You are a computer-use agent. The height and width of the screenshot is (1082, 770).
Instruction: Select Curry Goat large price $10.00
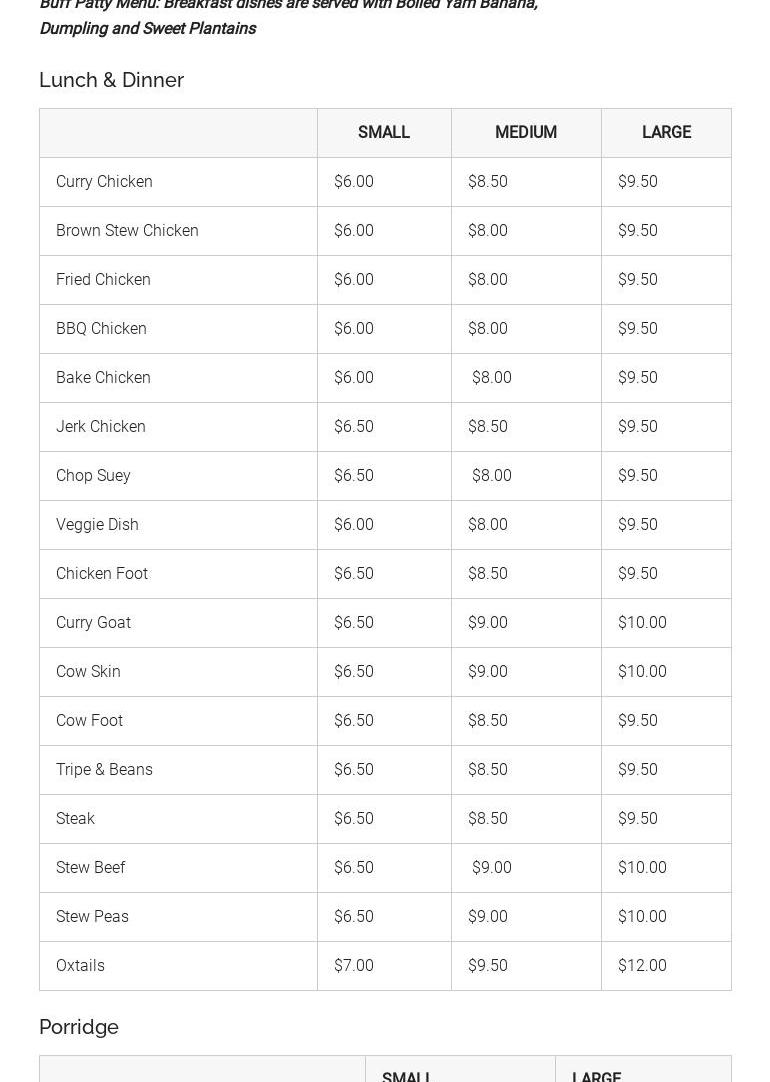tap(642, 622)
